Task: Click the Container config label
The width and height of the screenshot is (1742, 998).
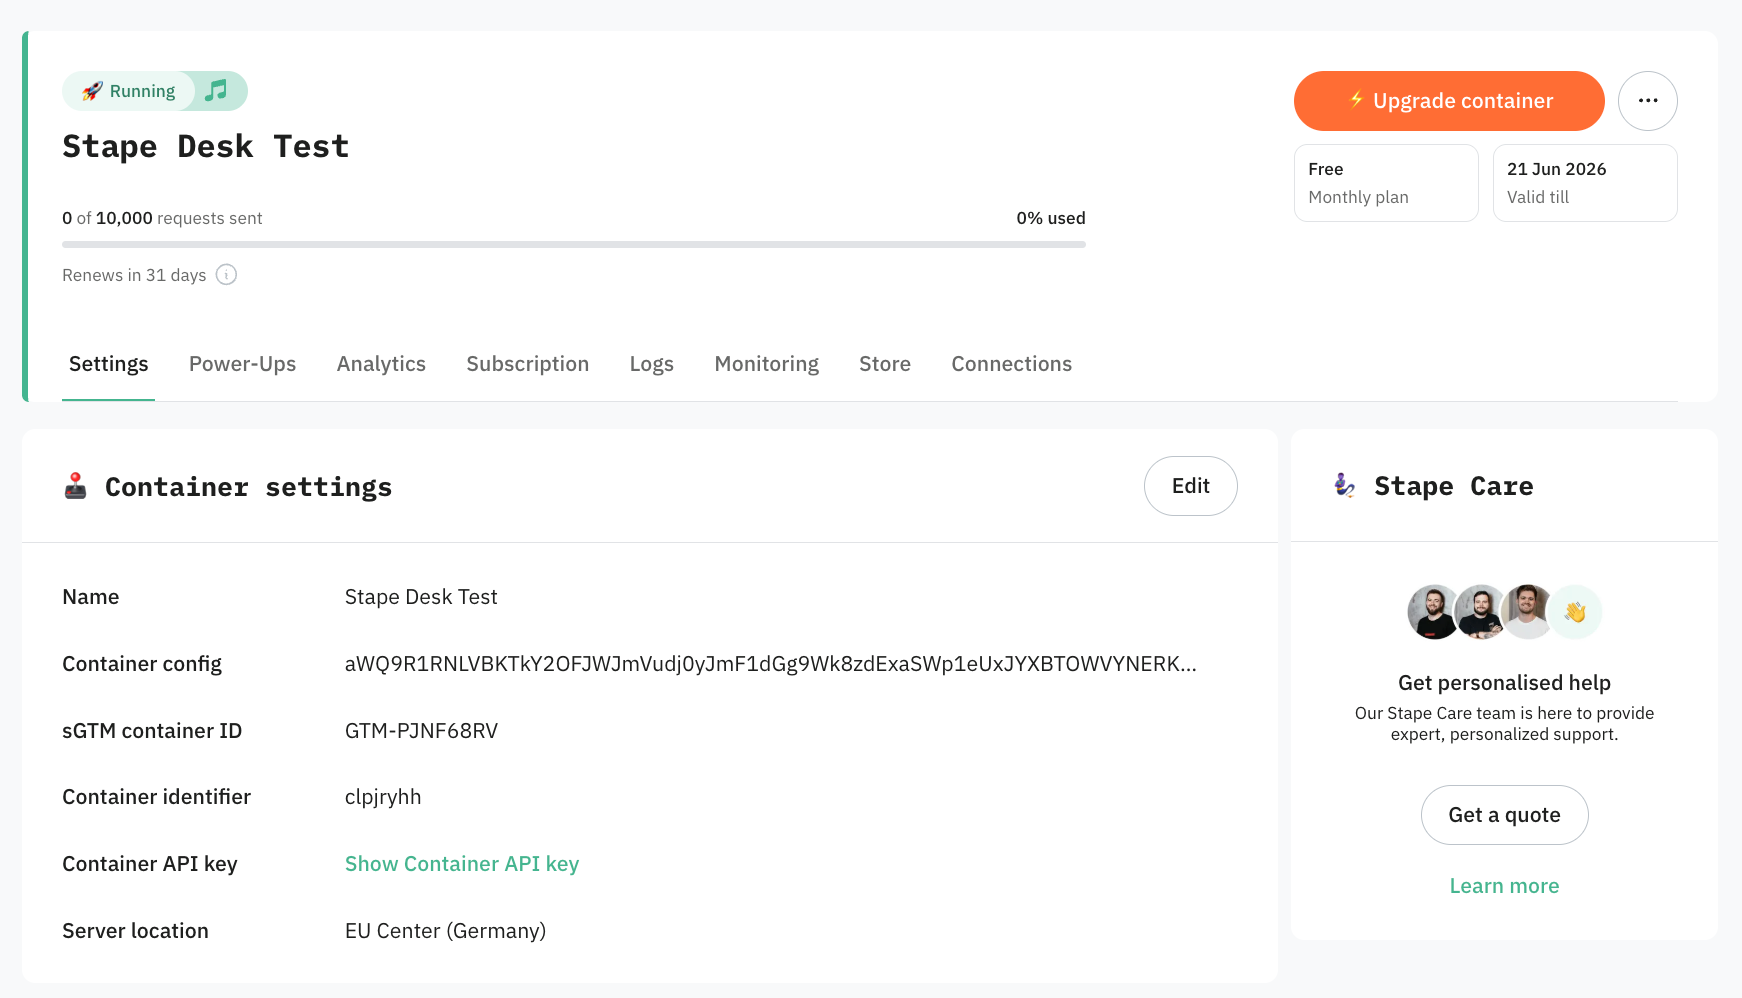Action: [x=142, y=664]
